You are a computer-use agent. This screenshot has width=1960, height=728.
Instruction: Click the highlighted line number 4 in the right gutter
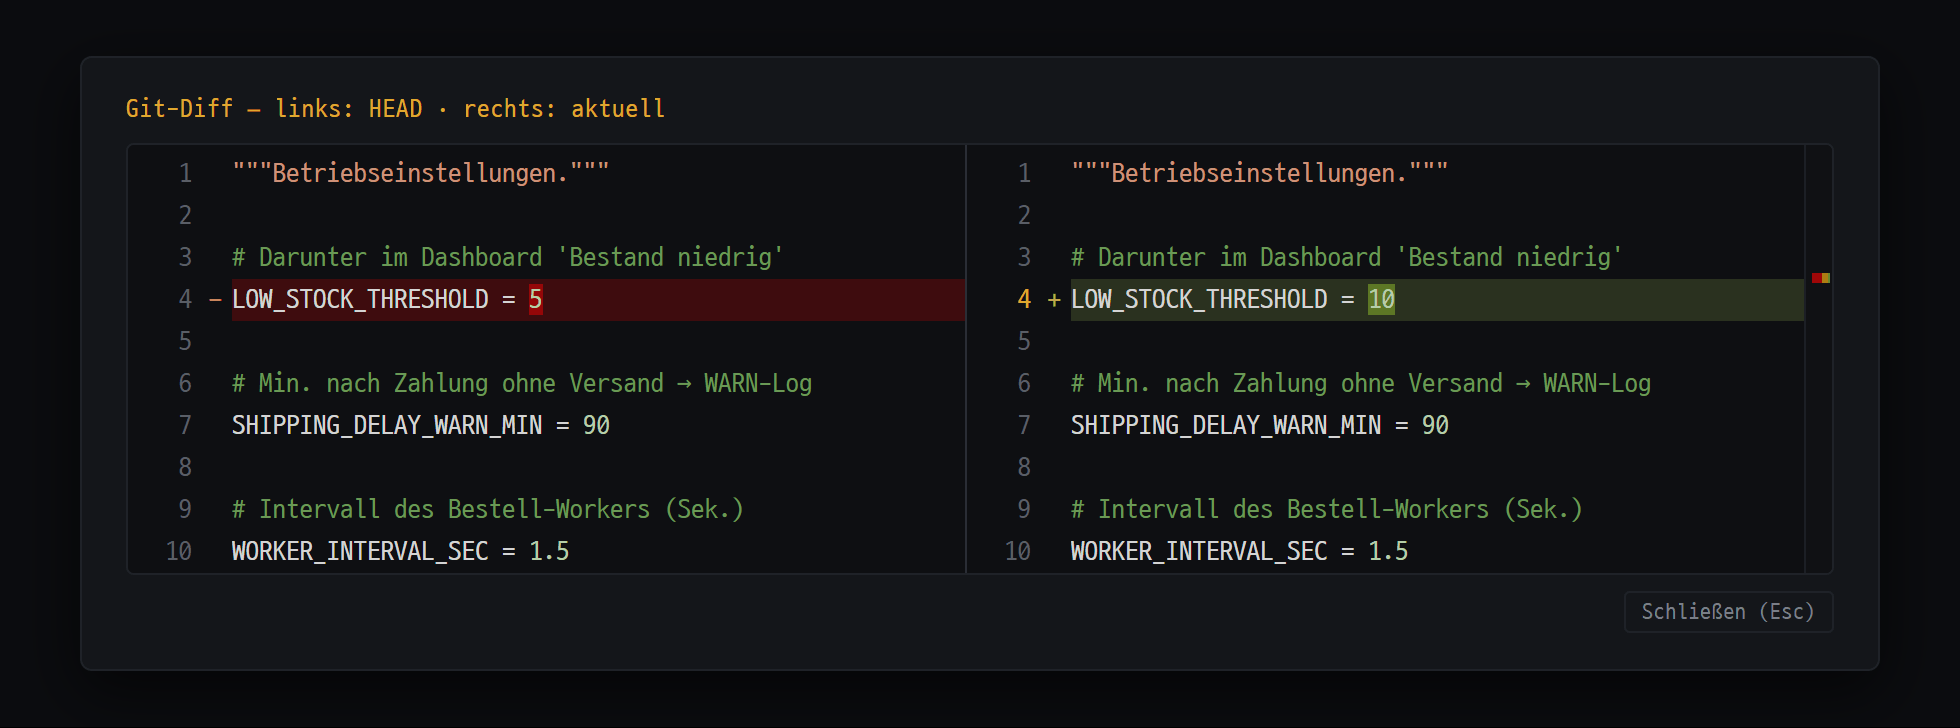[1024, 299]
